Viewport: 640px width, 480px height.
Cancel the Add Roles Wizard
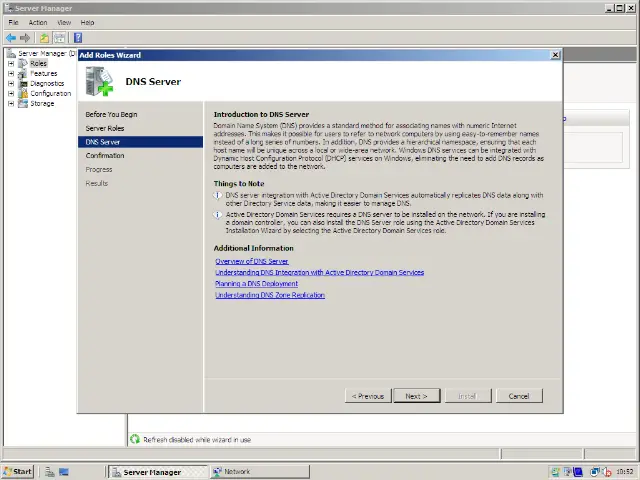click(519, 396)
